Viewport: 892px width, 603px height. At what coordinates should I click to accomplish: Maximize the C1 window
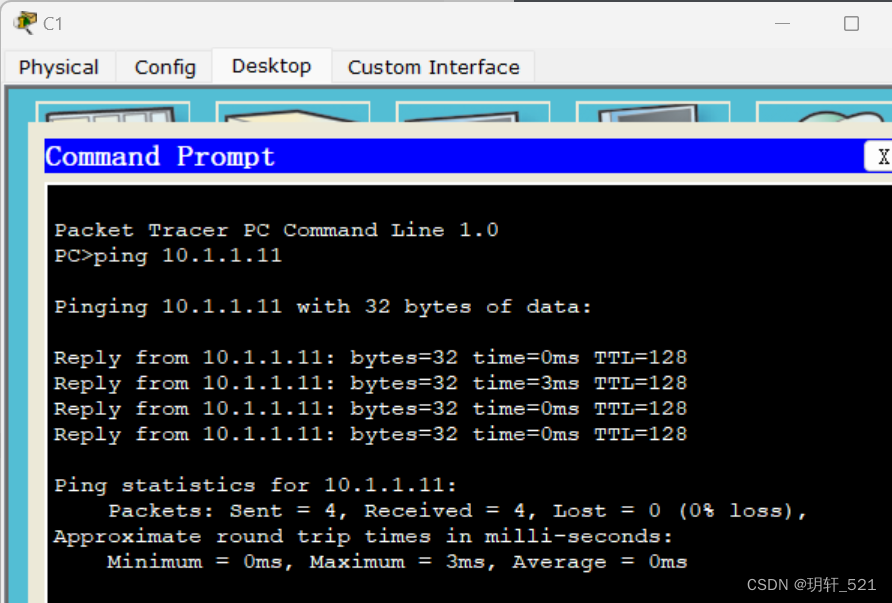click(851, 24)
